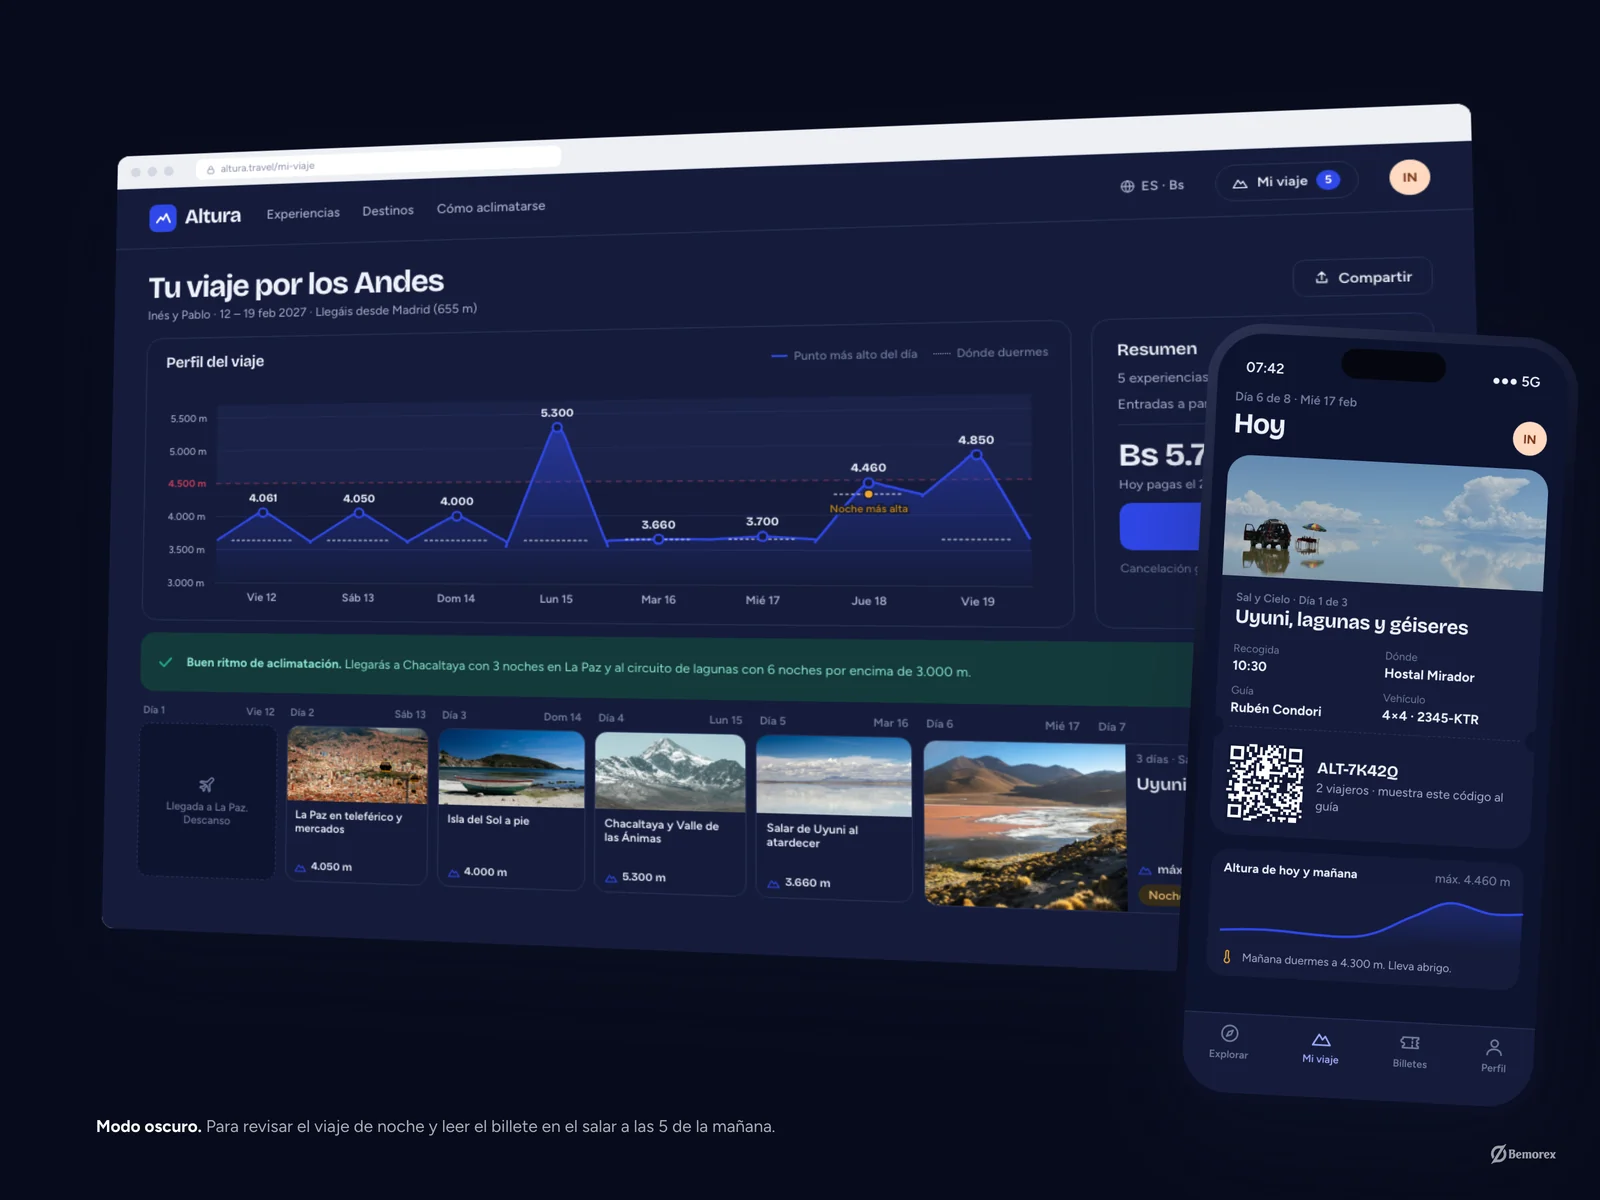Tap the Recogida 10:30 pickup time

tap(1255, 658)
